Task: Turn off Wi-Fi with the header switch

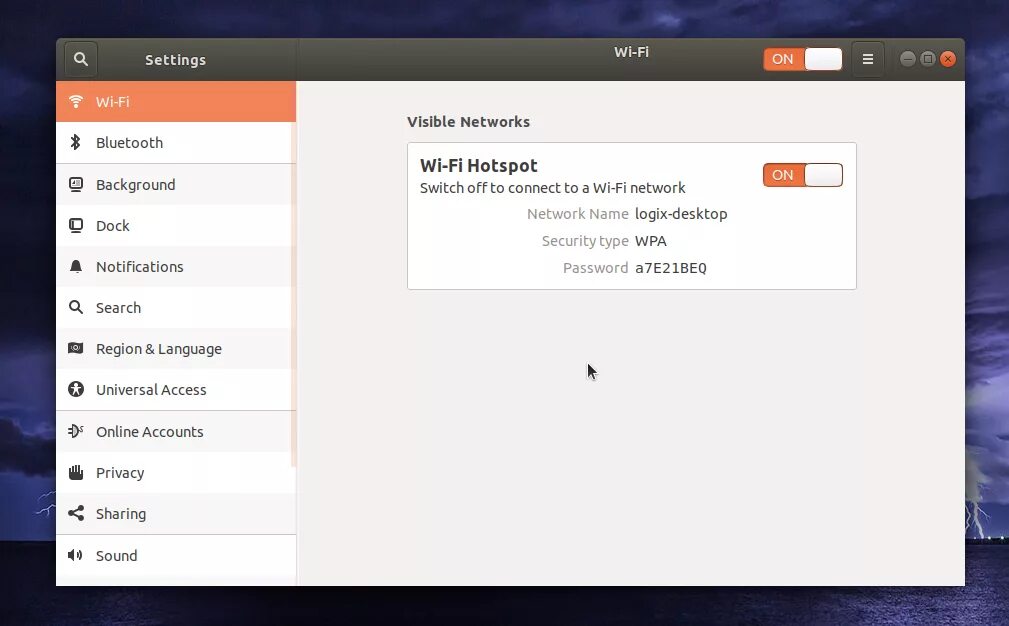Action: point(802,59)
